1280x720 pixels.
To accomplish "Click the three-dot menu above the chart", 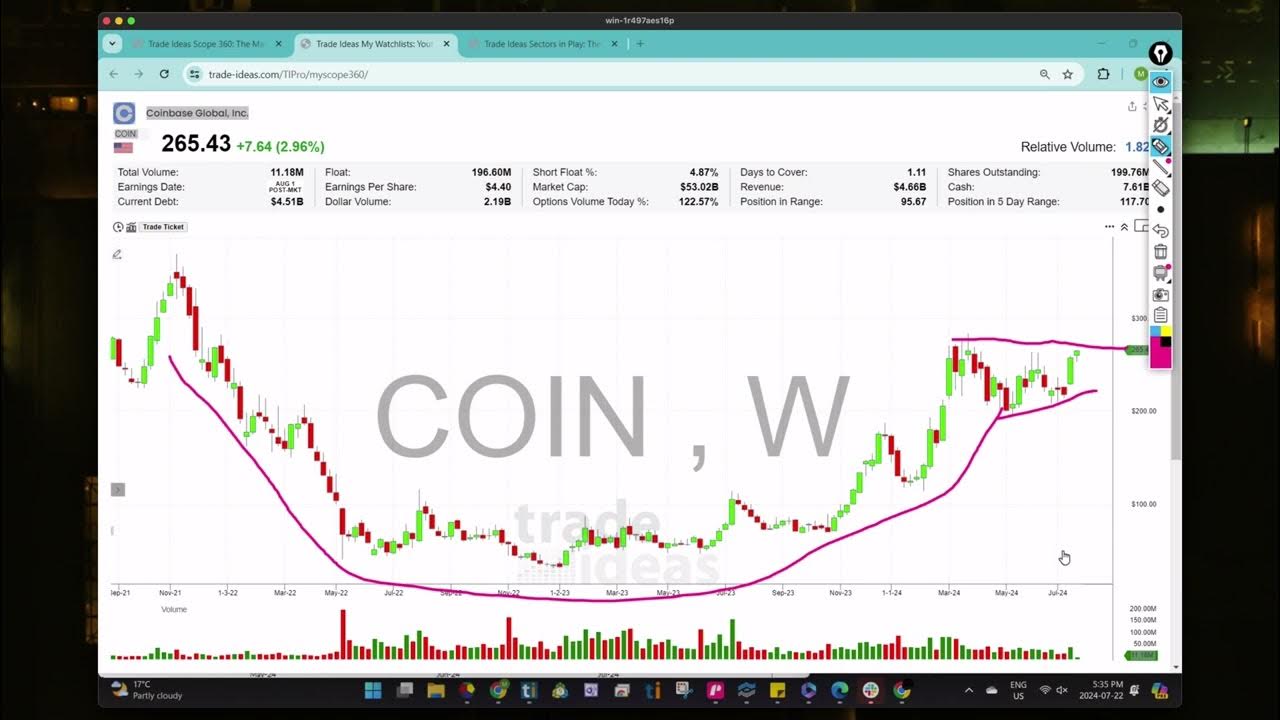I will [1109, 227].
